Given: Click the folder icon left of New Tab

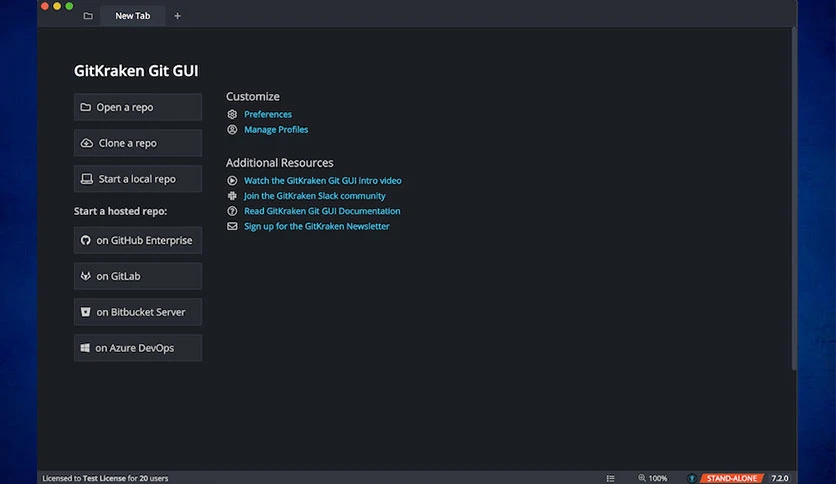Looking at the screenshot, I should pyautogui.click(x=88, y=16).
